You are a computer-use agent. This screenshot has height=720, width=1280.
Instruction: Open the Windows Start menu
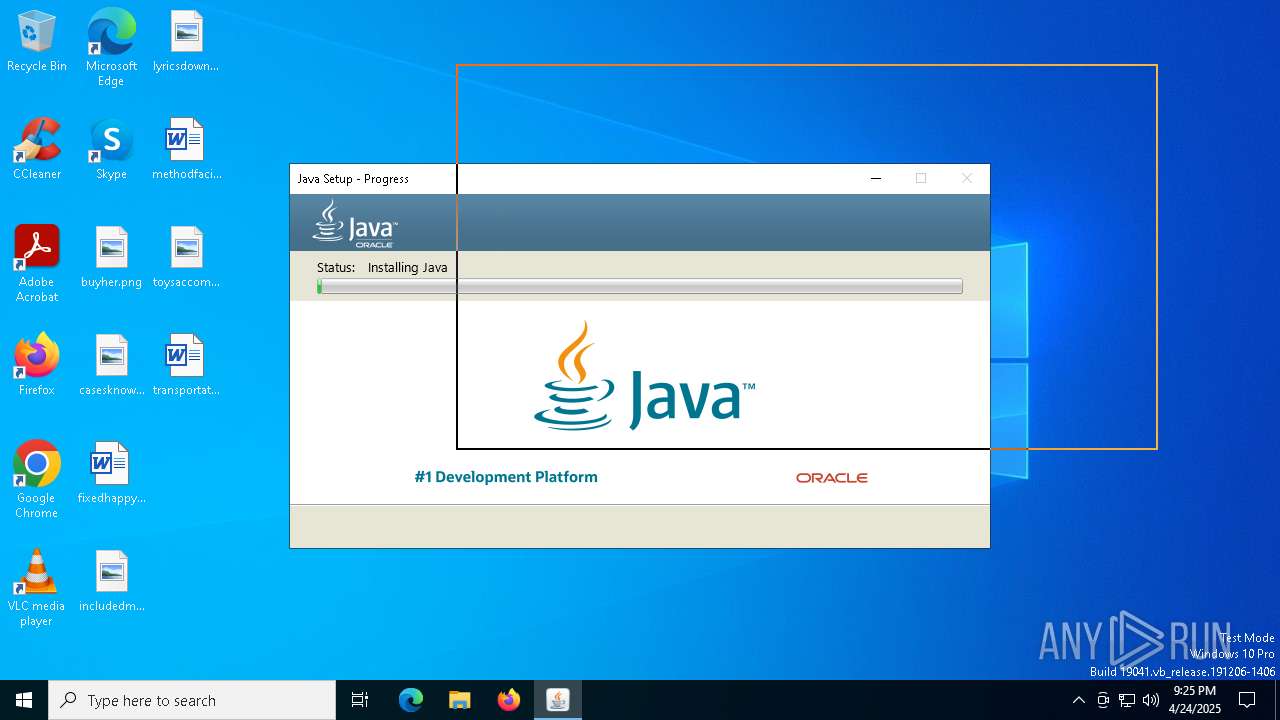[x=24, y=700]
